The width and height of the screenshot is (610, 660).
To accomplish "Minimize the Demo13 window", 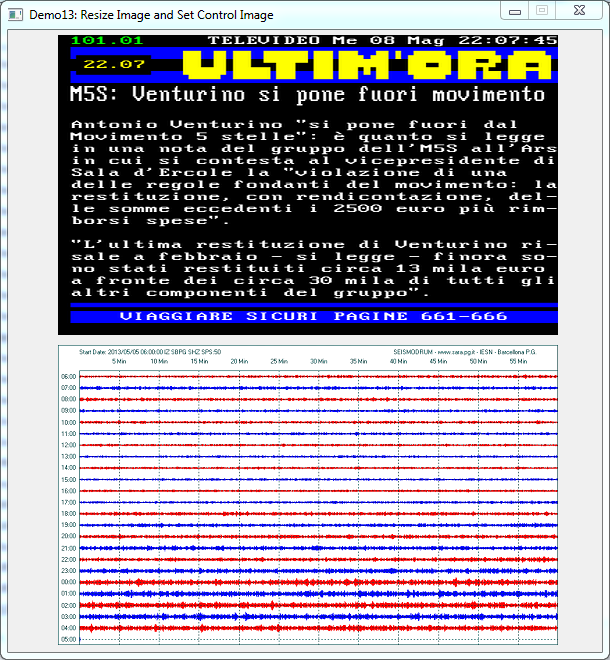I will 514,10.
